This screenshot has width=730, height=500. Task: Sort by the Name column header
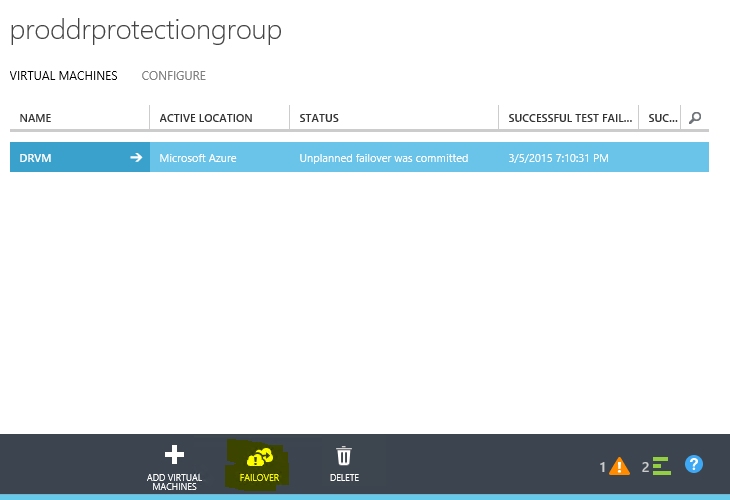click(x=36, y=118)
